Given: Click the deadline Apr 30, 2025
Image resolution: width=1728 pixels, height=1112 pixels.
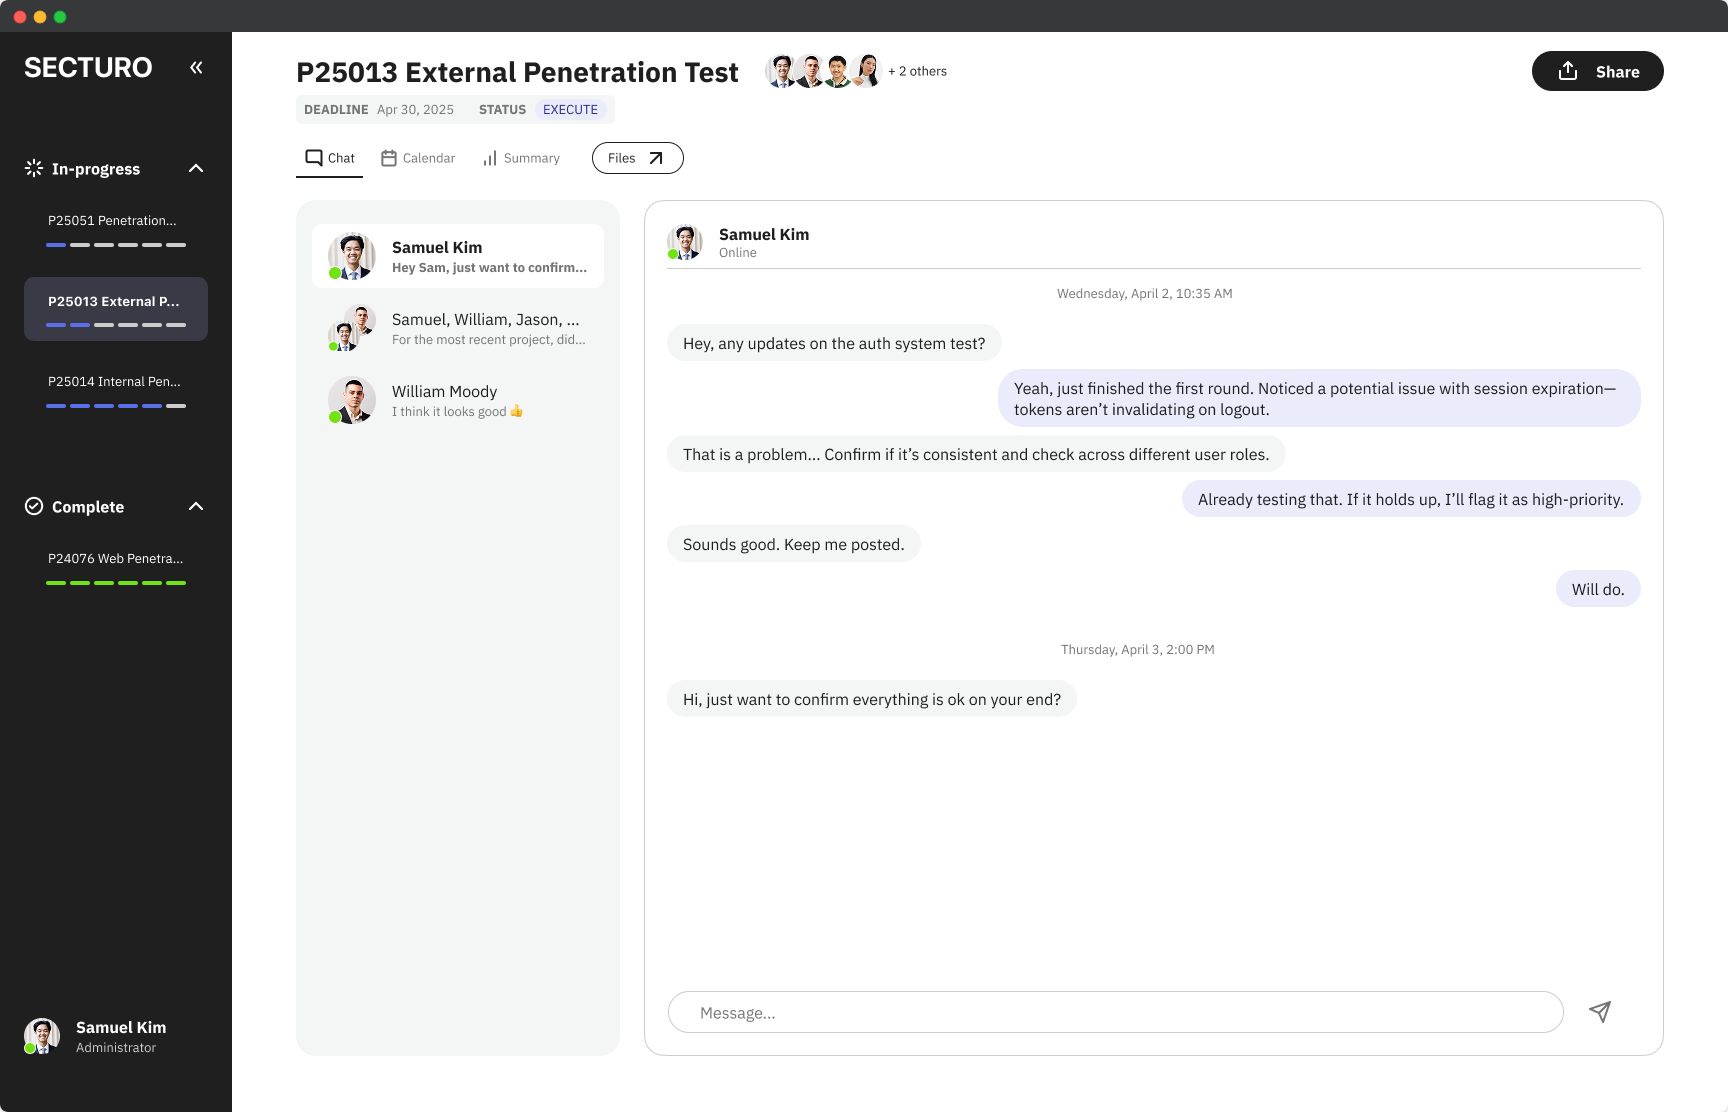Looking at the screenshot, I should tap(415, 110).
